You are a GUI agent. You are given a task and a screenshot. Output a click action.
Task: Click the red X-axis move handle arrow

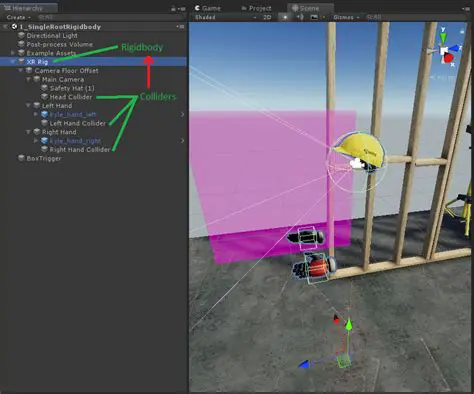tap(336, 319)
